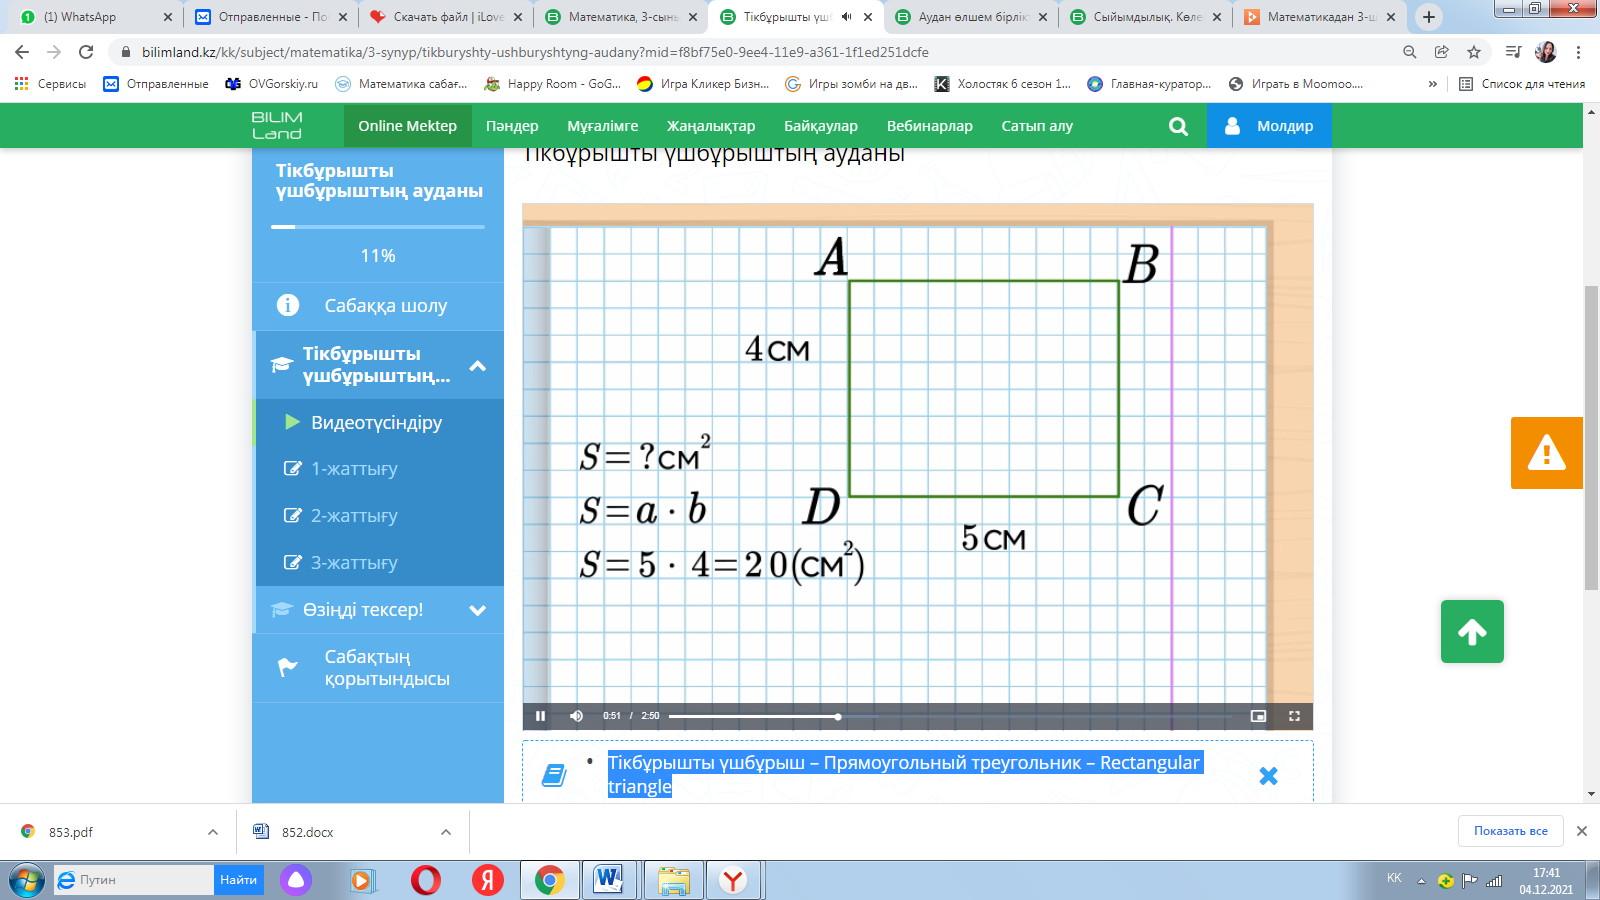Open the Вебинарлар menu item

[930, 126]
